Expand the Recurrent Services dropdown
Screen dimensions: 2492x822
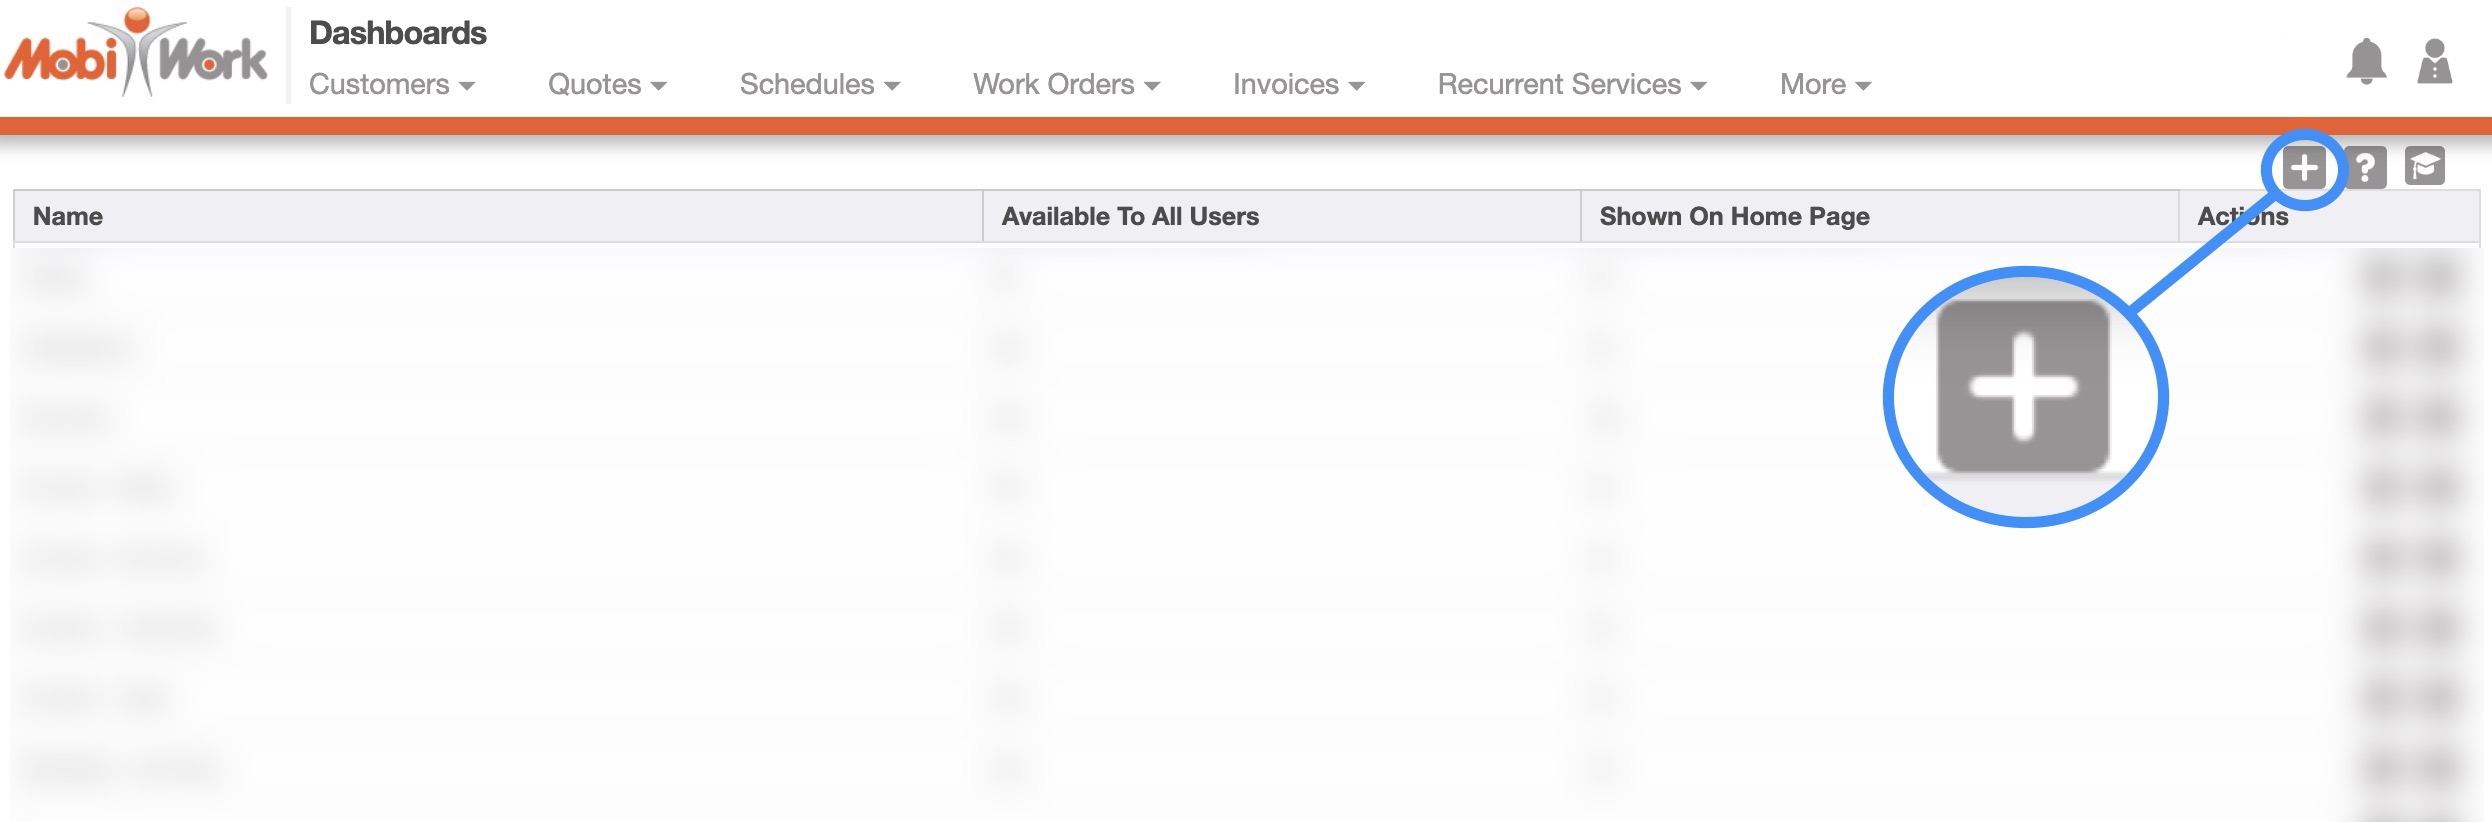pos(1571,85)
